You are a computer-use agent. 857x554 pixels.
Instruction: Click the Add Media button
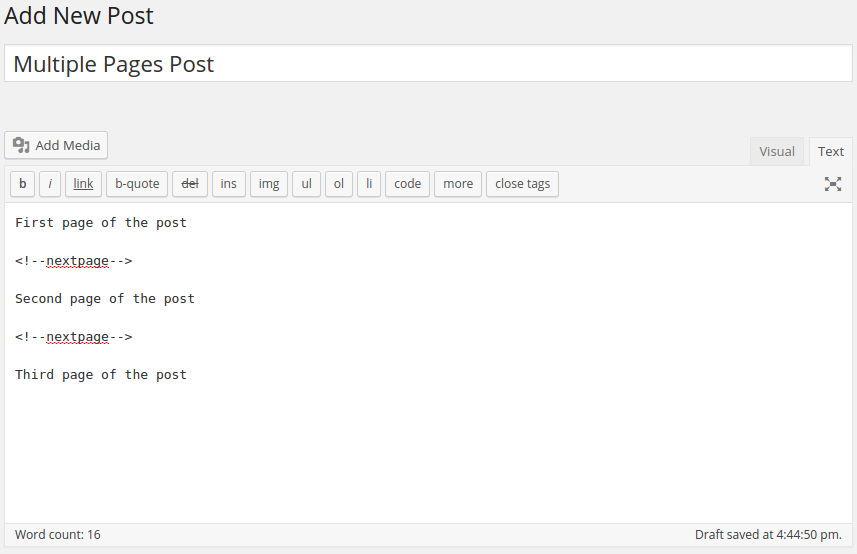56,145
